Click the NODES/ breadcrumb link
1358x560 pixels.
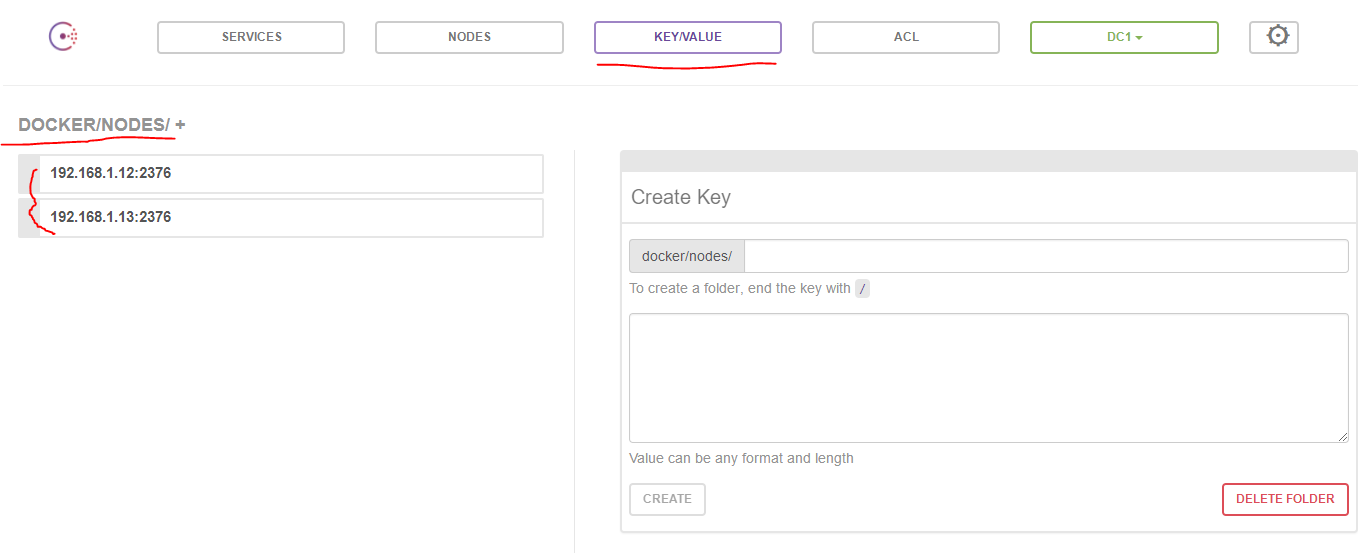click(135, 125)
